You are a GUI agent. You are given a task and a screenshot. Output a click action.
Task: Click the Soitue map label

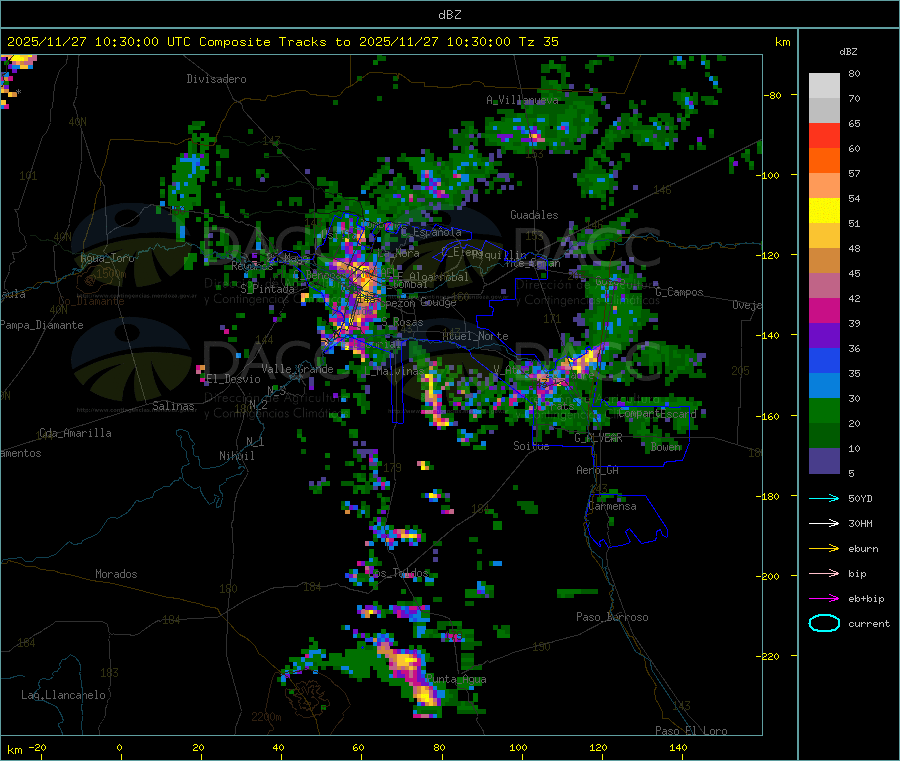click(531, 446)
